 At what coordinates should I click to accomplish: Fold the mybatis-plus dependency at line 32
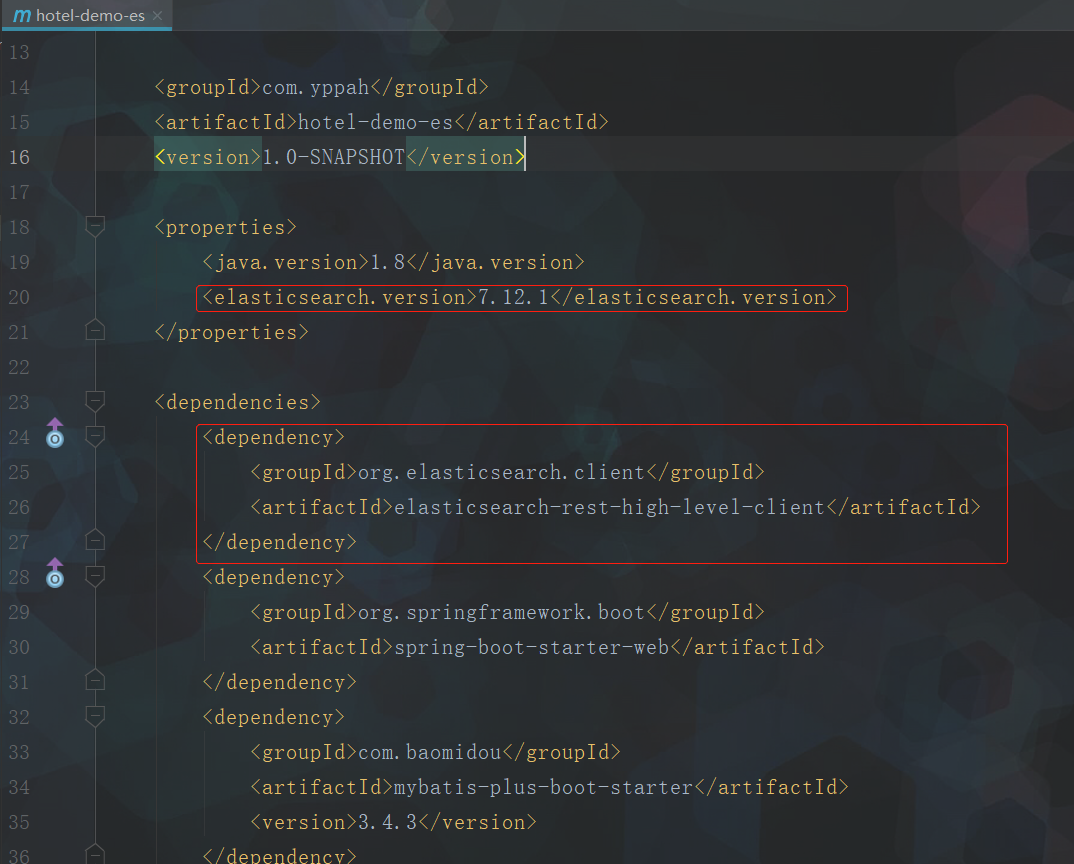tap(95, 716)
